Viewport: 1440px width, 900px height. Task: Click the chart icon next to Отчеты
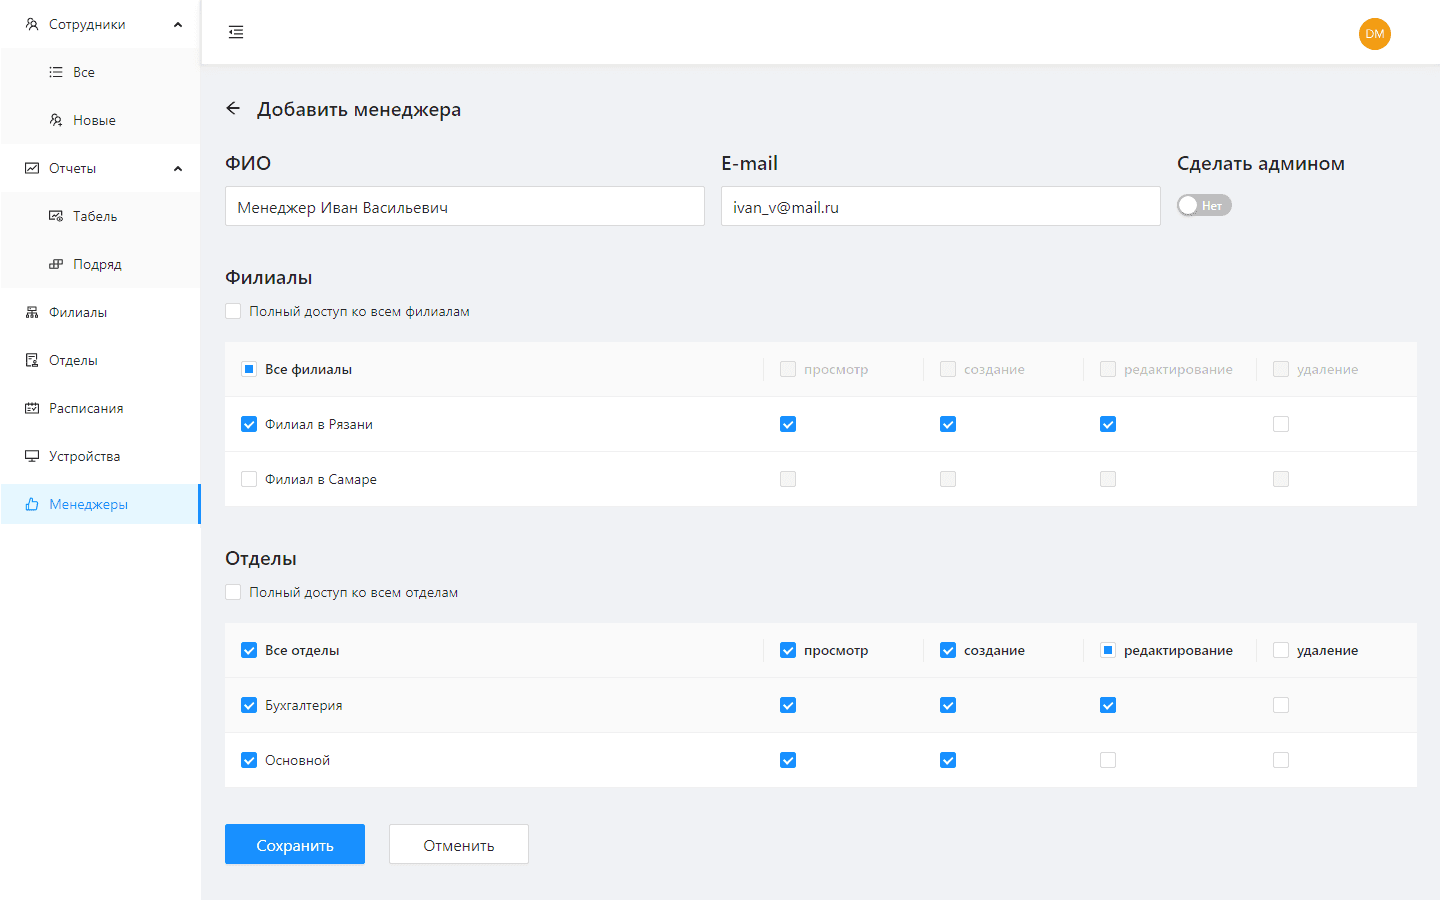(32, 168)
